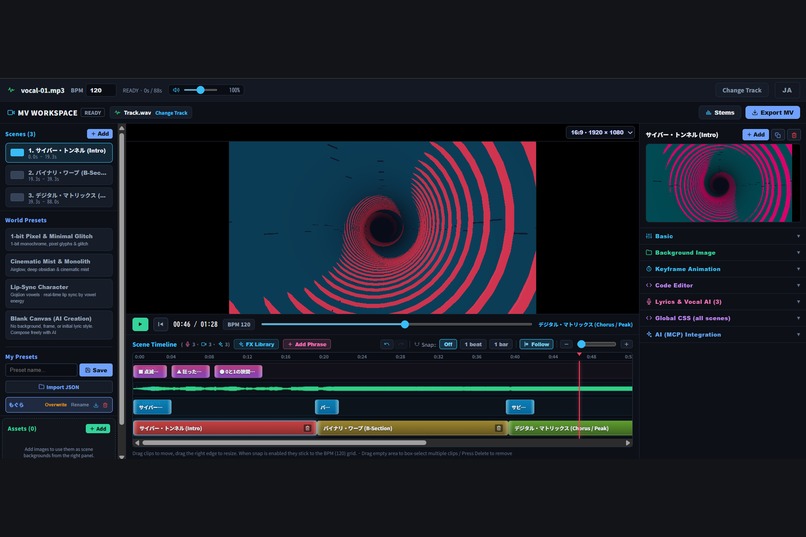Image resolution: width=806 pixels, height=537 pixels.
Task: Expand the Background Image section
Action: coord(723,252)
